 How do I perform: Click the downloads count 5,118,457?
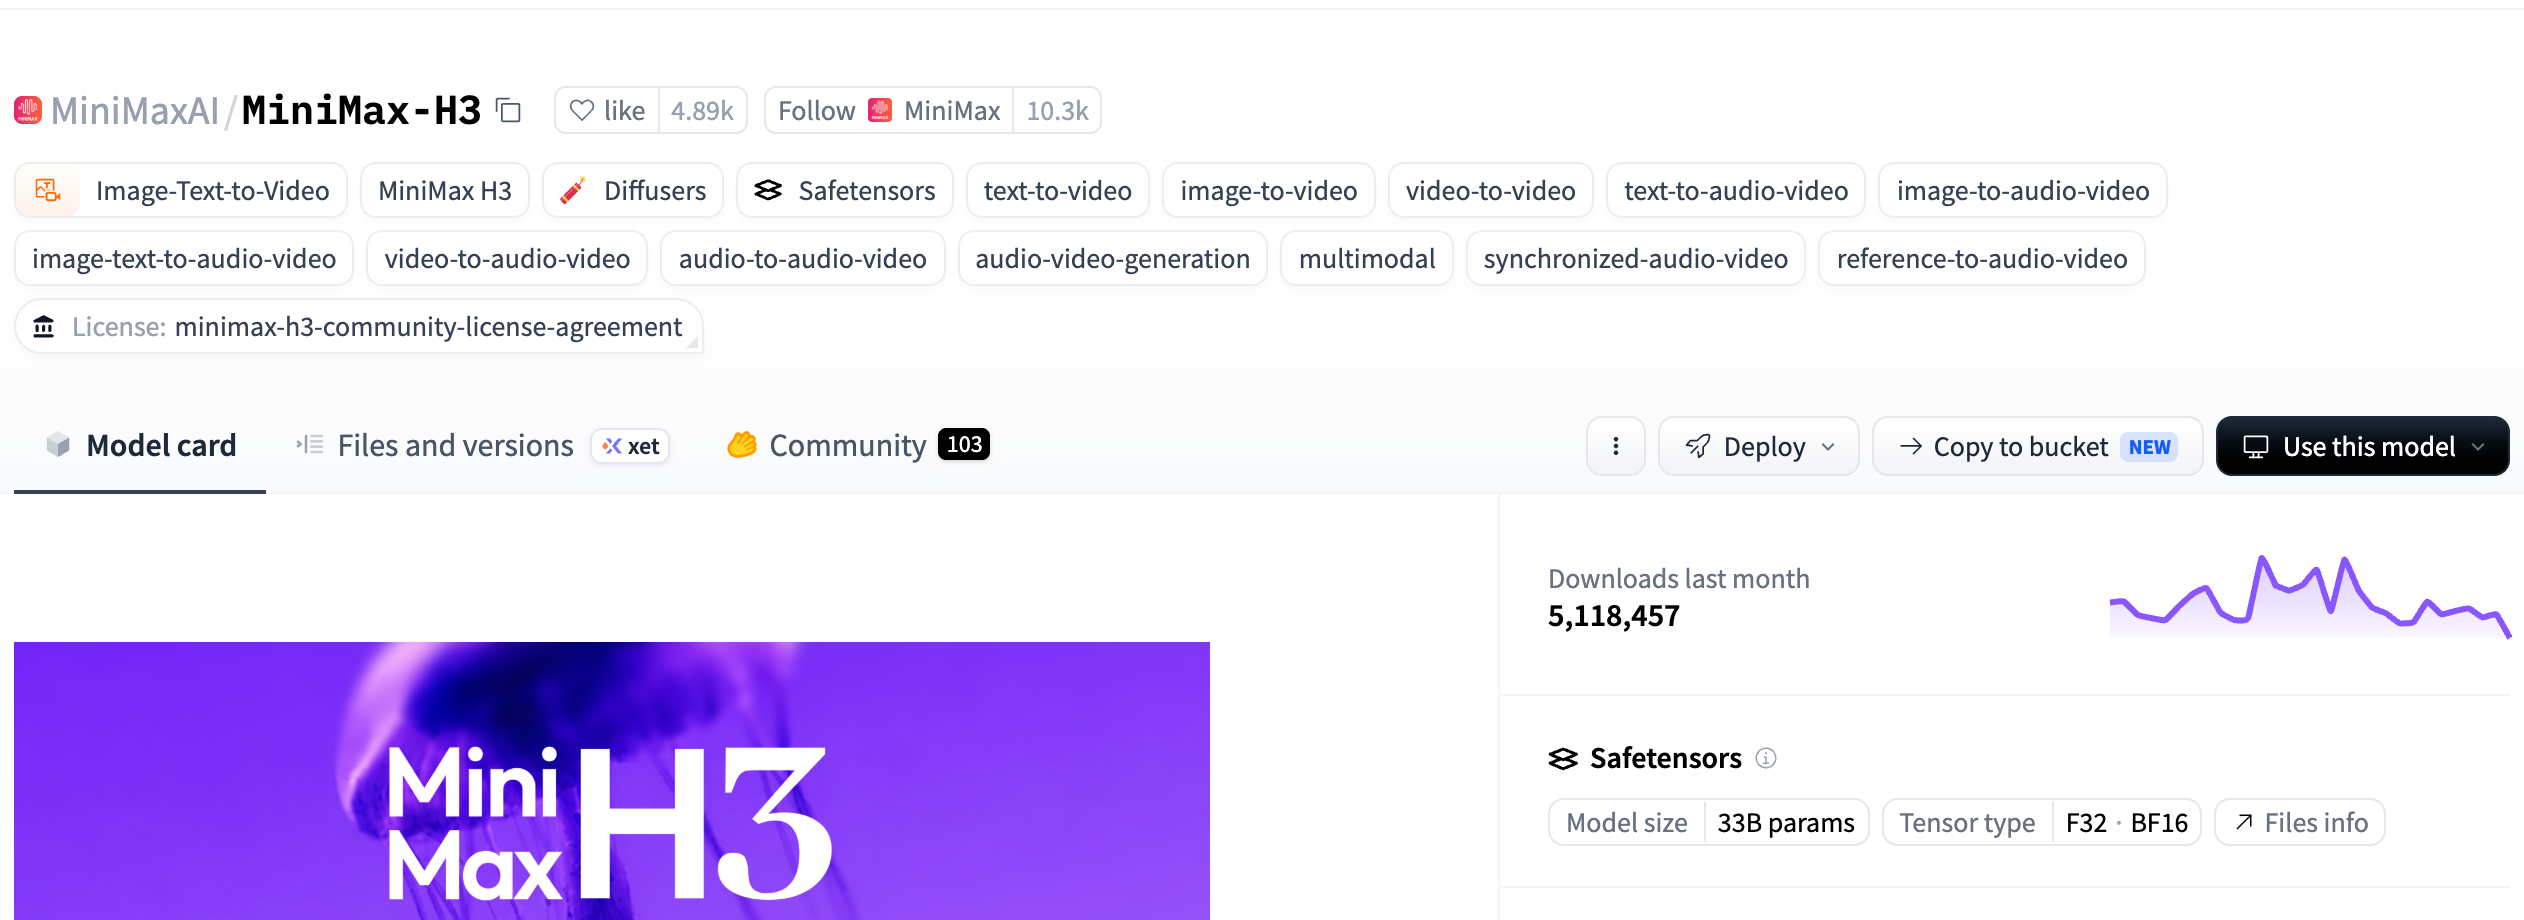pyautogui.click(x=1614, y=616)
